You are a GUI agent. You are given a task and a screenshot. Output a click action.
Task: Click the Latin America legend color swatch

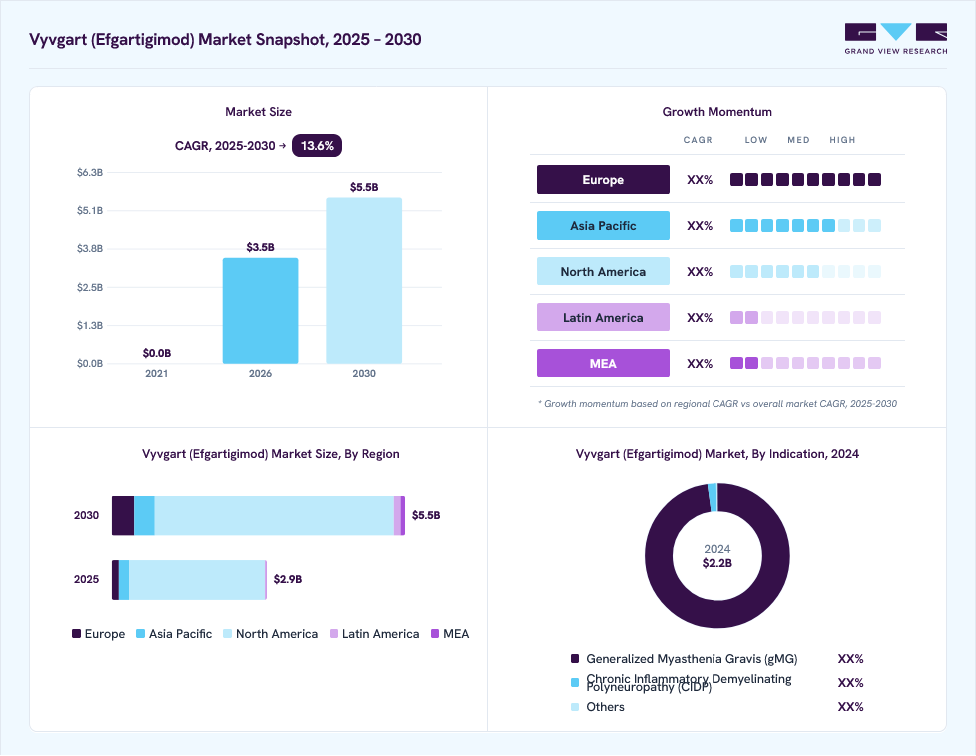pos(334,633)
